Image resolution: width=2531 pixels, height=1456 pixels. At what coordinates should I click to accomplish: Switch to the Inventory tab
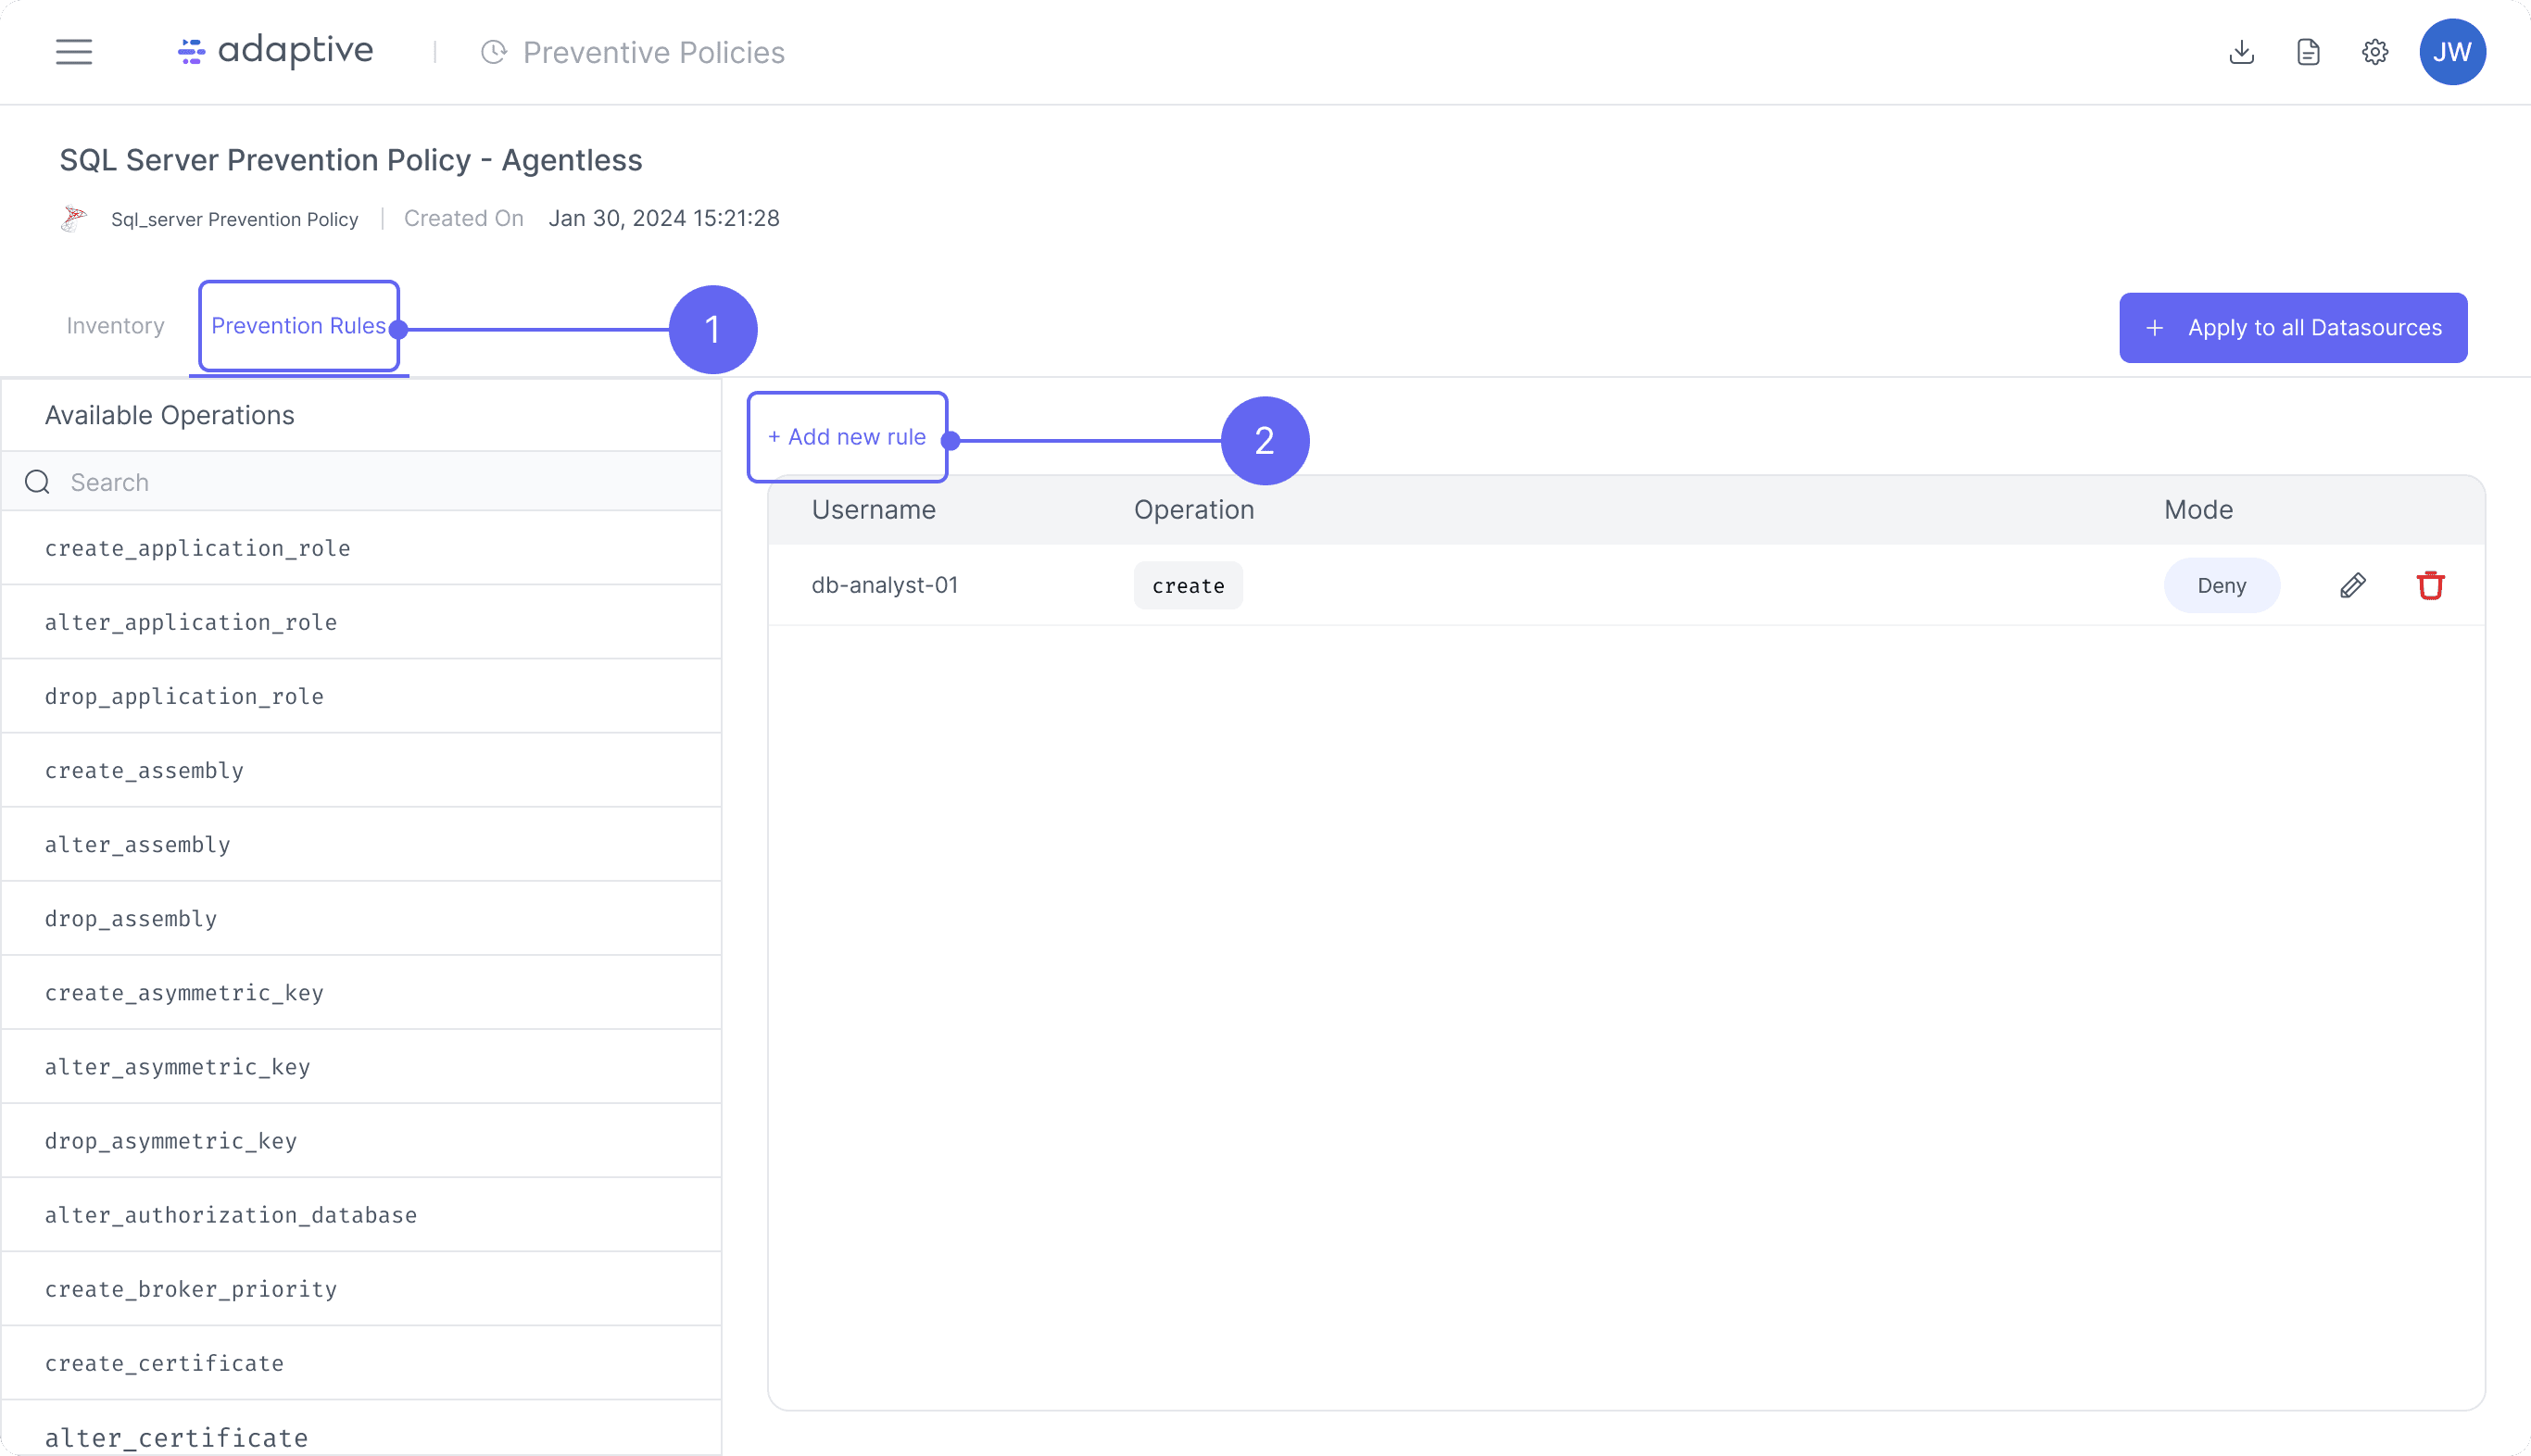pos(115,326)
